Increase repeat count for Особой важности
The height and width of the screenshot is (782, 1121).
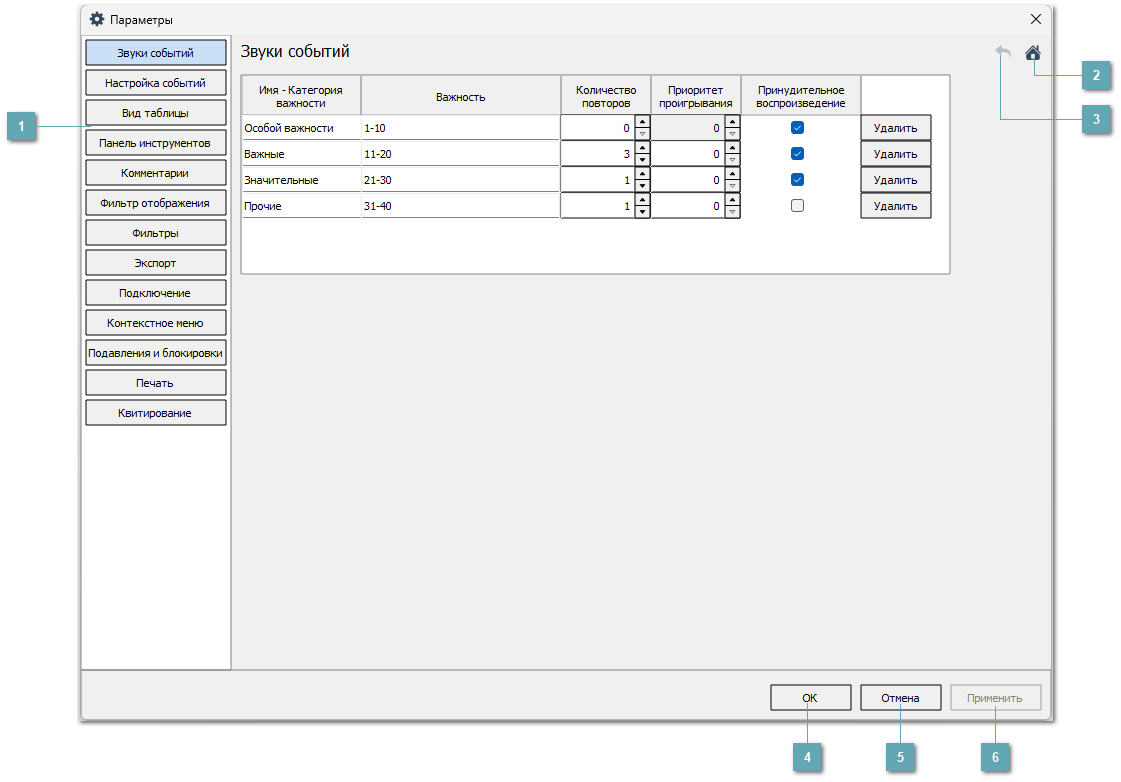tap(642, 122)
